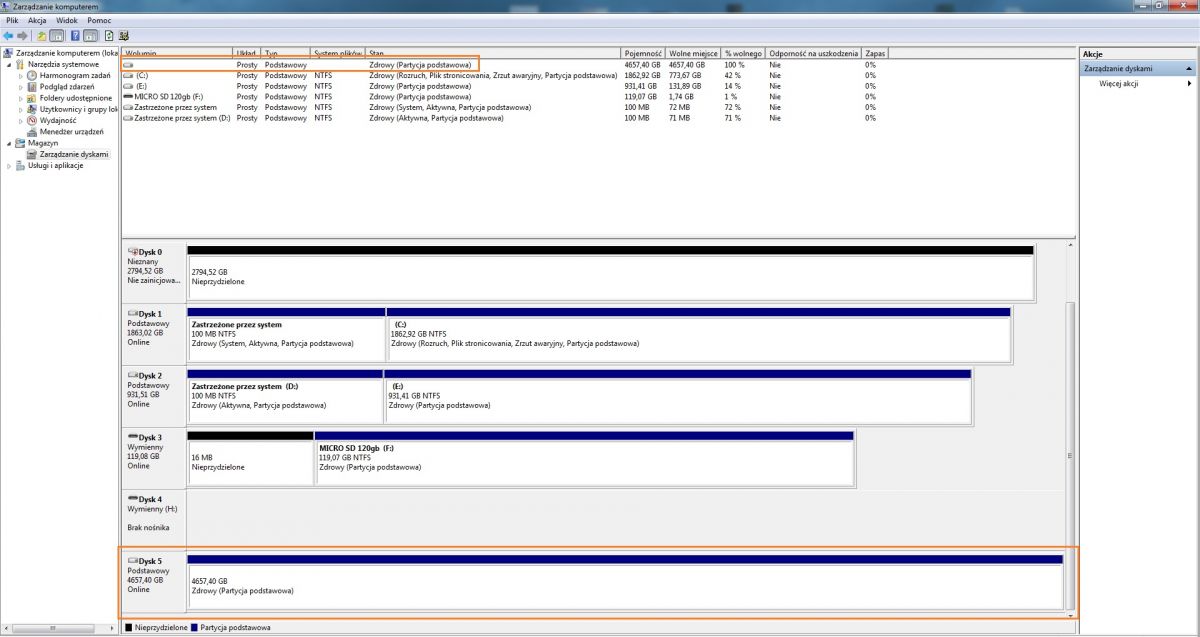Screen dimensions: 1200x637
Task: Sort by Odporność na uszkodzenia column header
Action: pos(814,52)
